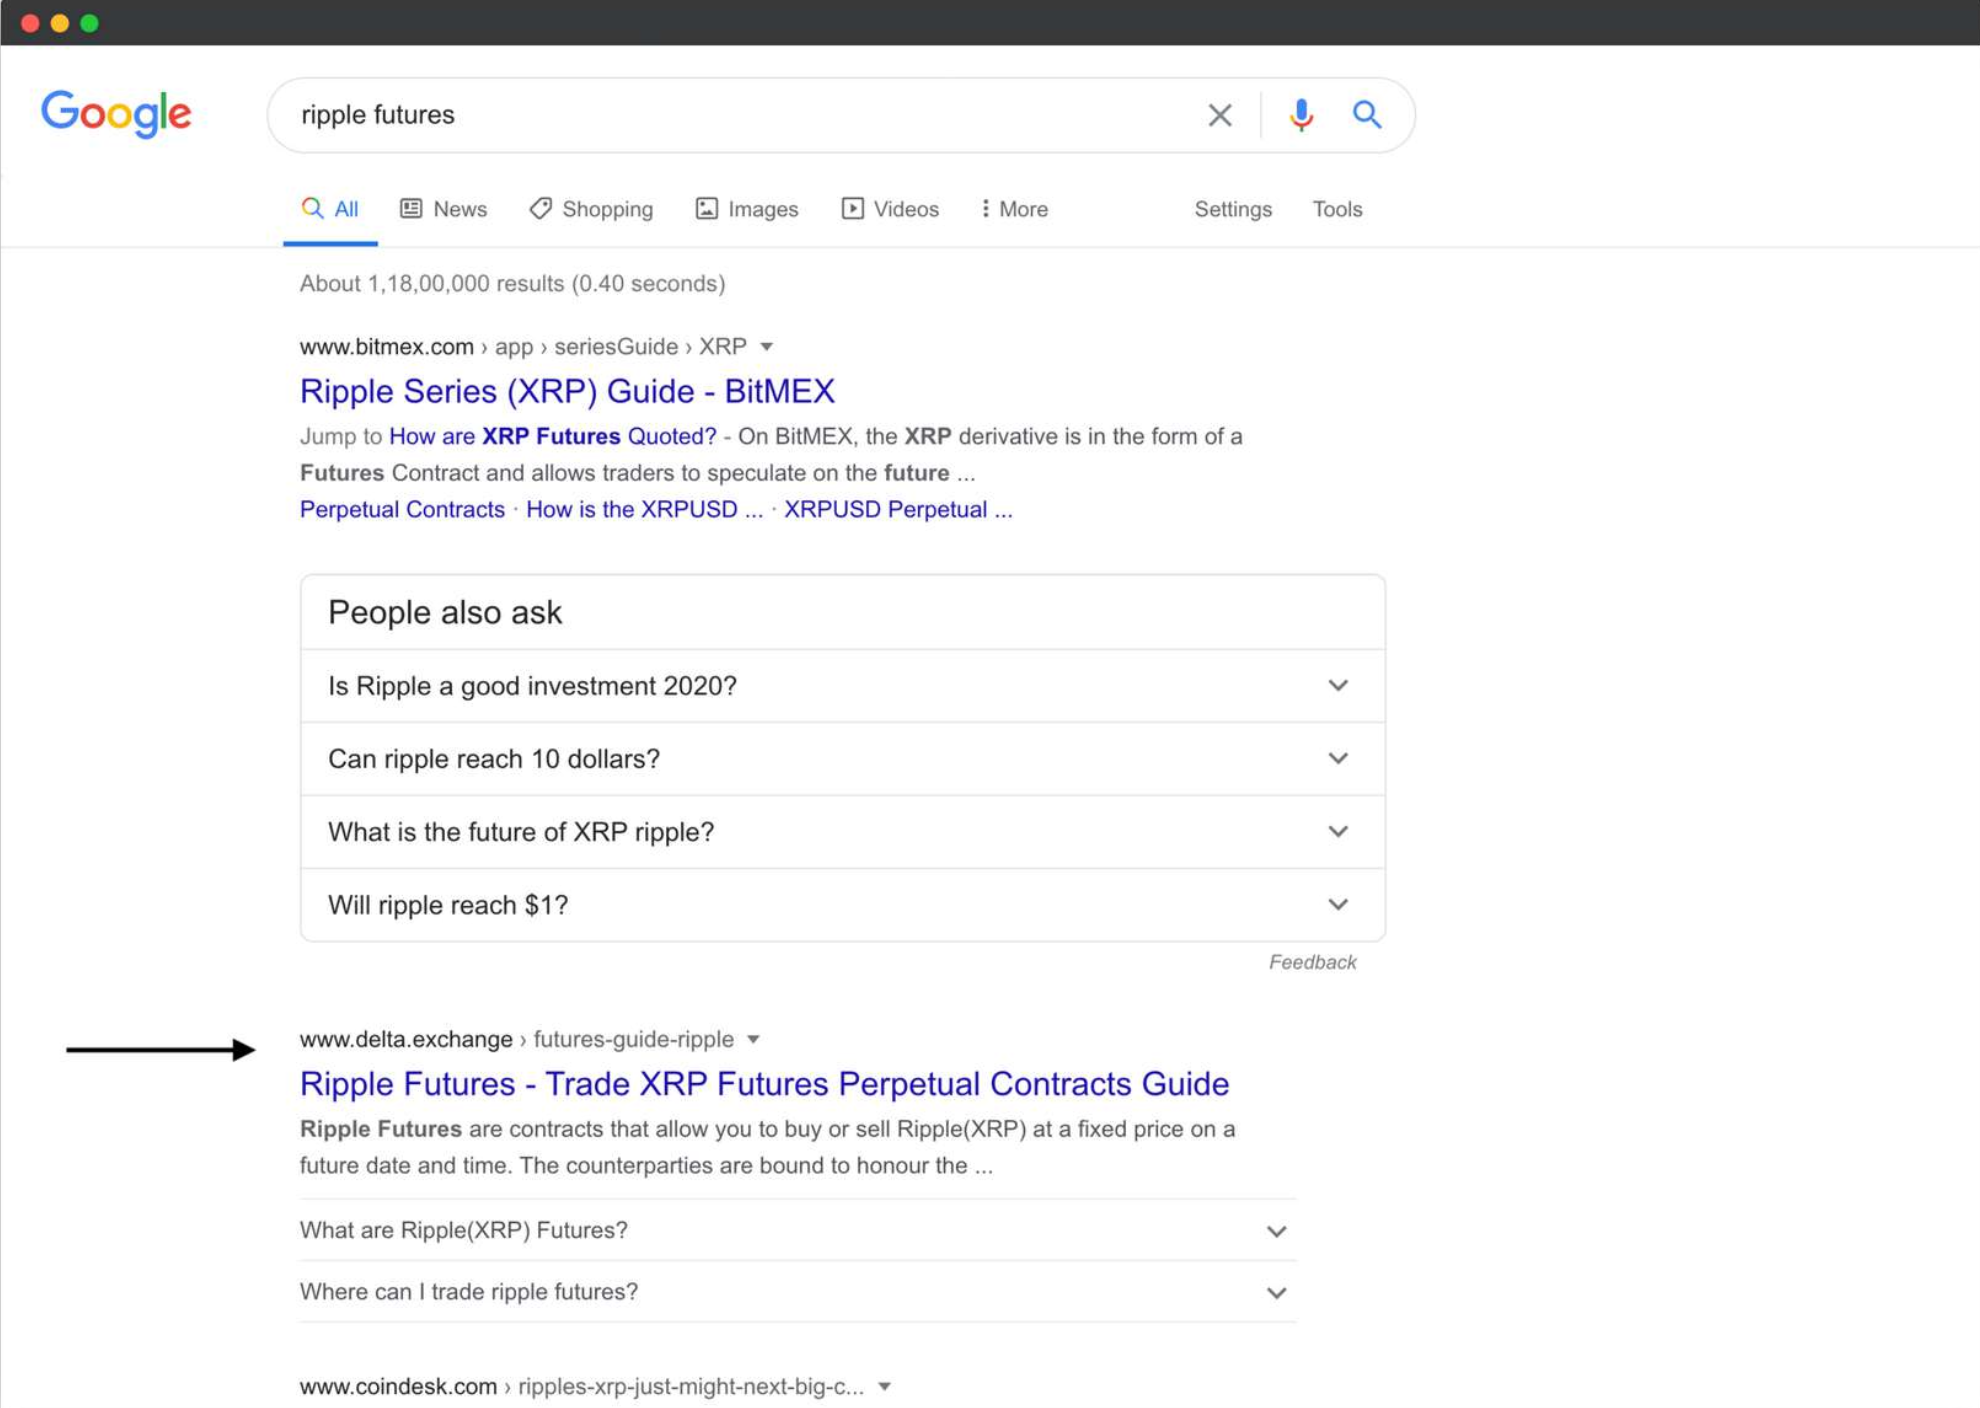Click the blue magnifier search button
The height and width of the screenshot is (1408, 1980).
1366,114
